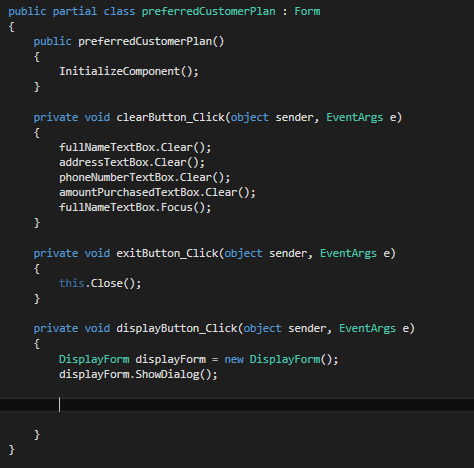
Task: Place cursor on the highlighted empty current line
Action: (237, 405)
